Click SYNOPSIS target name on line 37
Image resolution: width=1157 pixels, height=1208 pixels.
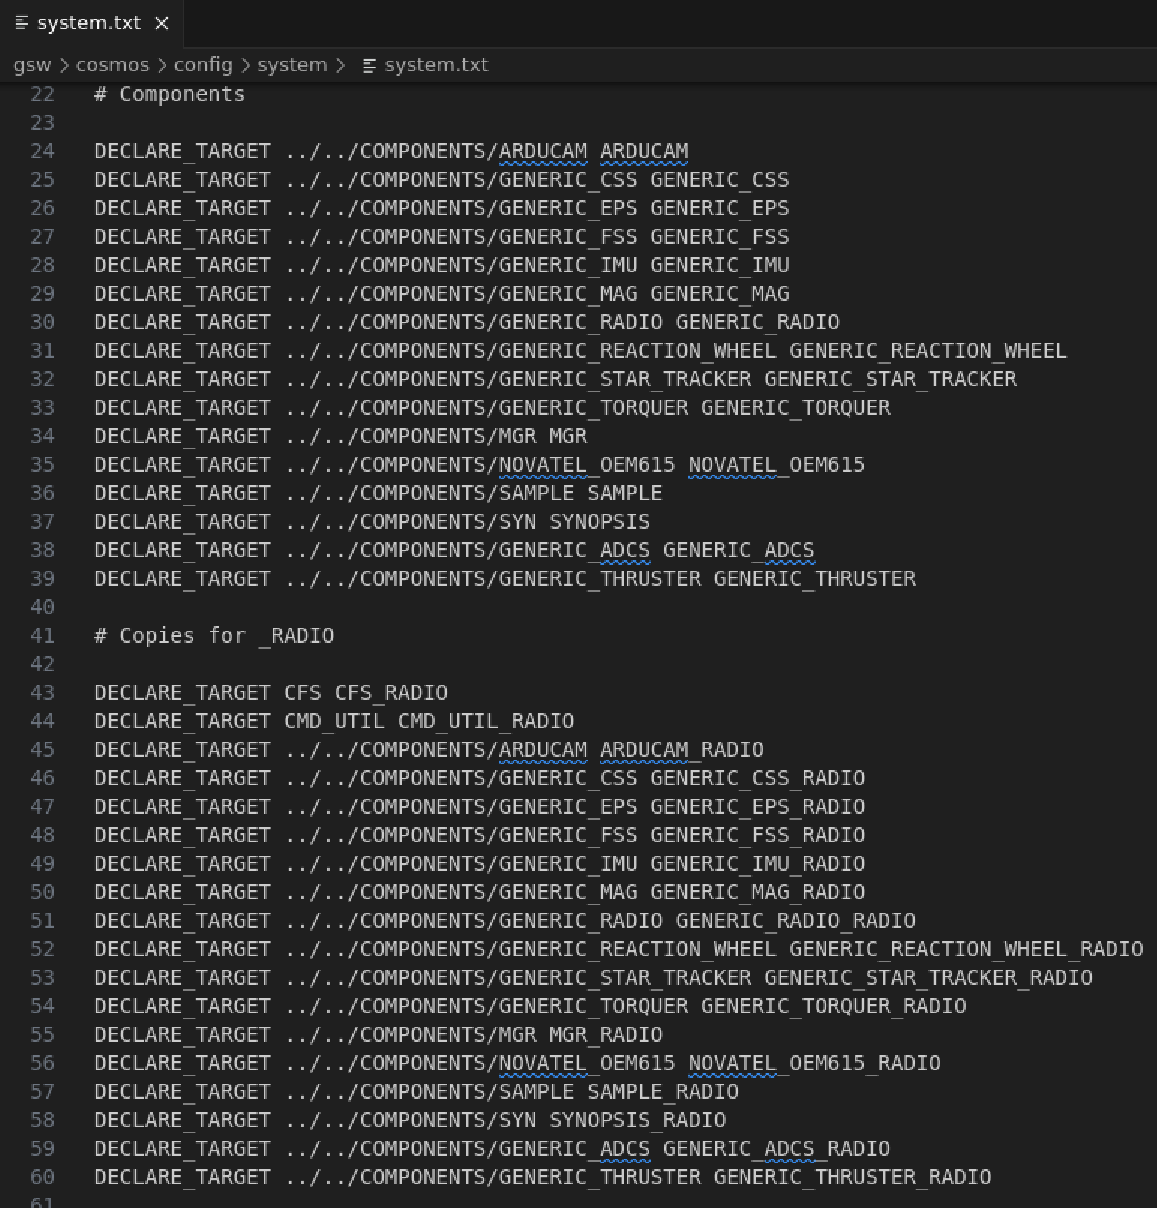pos(600,522)
